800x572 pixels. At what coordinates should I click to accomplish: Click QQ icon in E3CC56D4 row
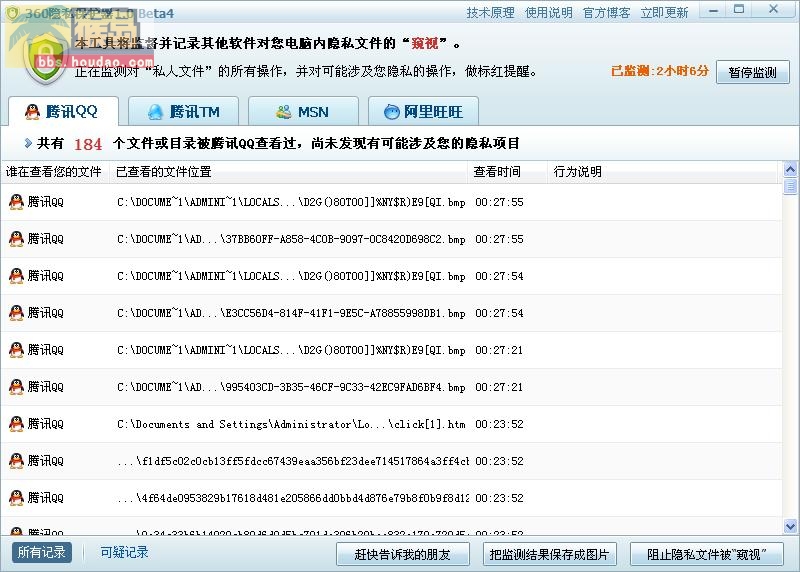(16, 313)
